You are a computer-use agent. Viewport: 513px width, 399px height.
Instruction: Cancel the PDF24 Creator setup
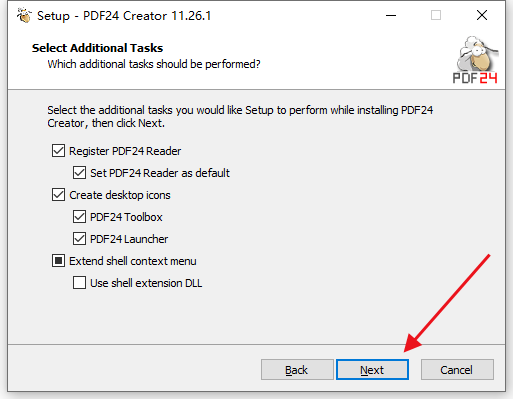coord(457,369)
